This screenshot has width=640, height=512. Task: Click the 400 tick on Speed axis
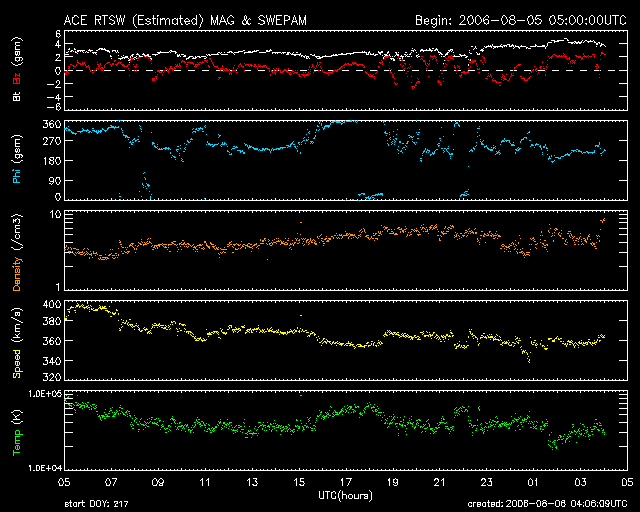point(50,303)
